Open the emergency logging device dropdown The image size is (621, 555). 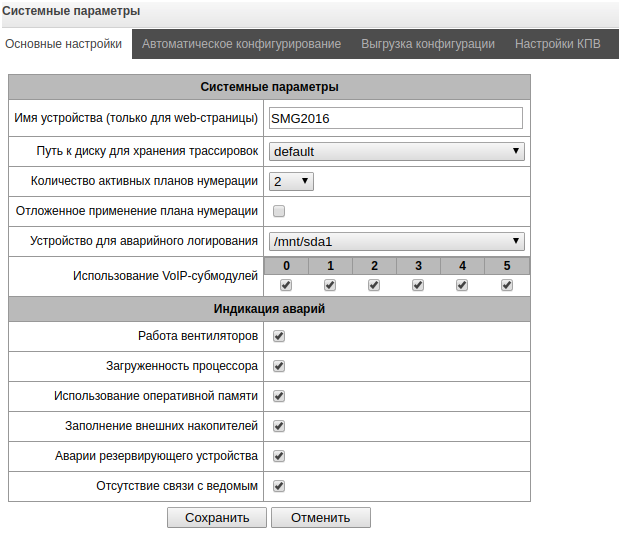pyautogui.click(x=397, y=241)
